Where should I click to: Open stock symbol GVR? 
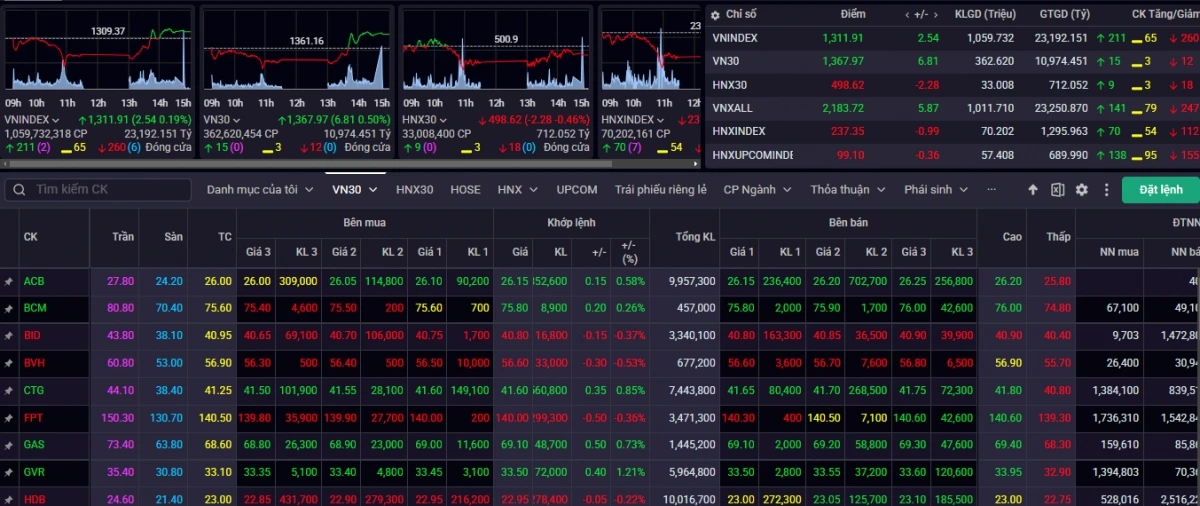pos(34,471)
